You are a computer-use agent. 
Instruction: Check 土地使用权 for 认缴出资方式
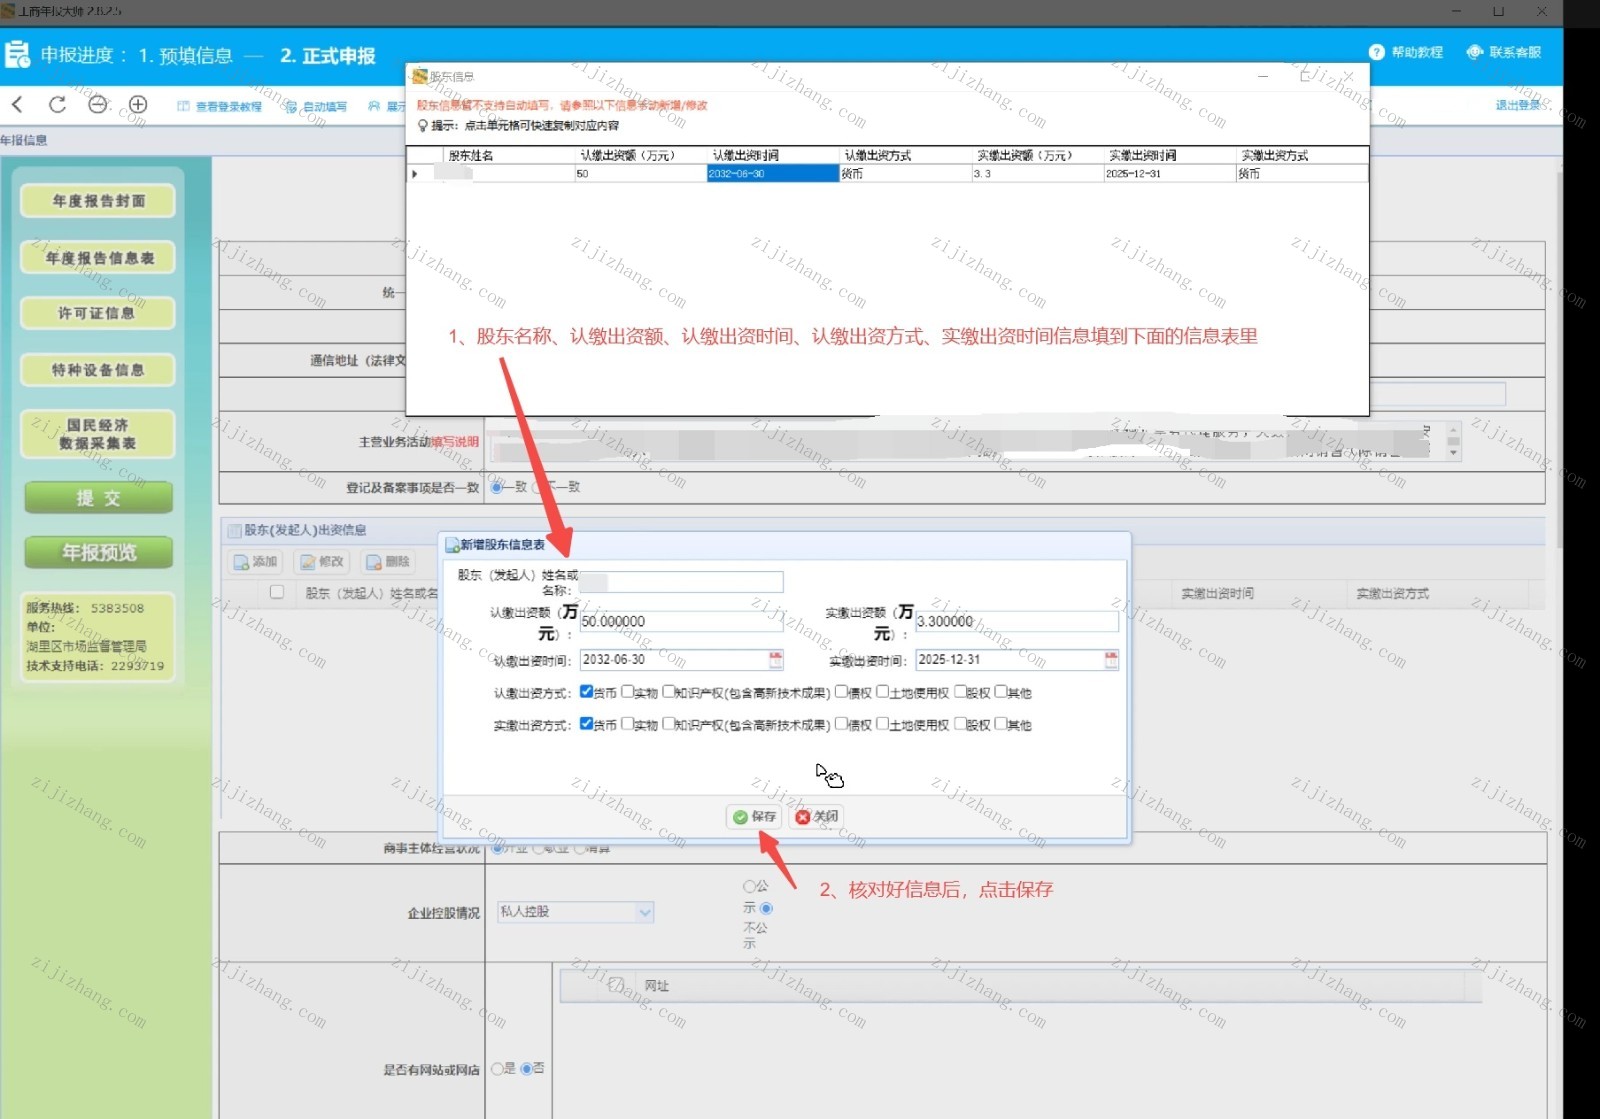[882, 692]
